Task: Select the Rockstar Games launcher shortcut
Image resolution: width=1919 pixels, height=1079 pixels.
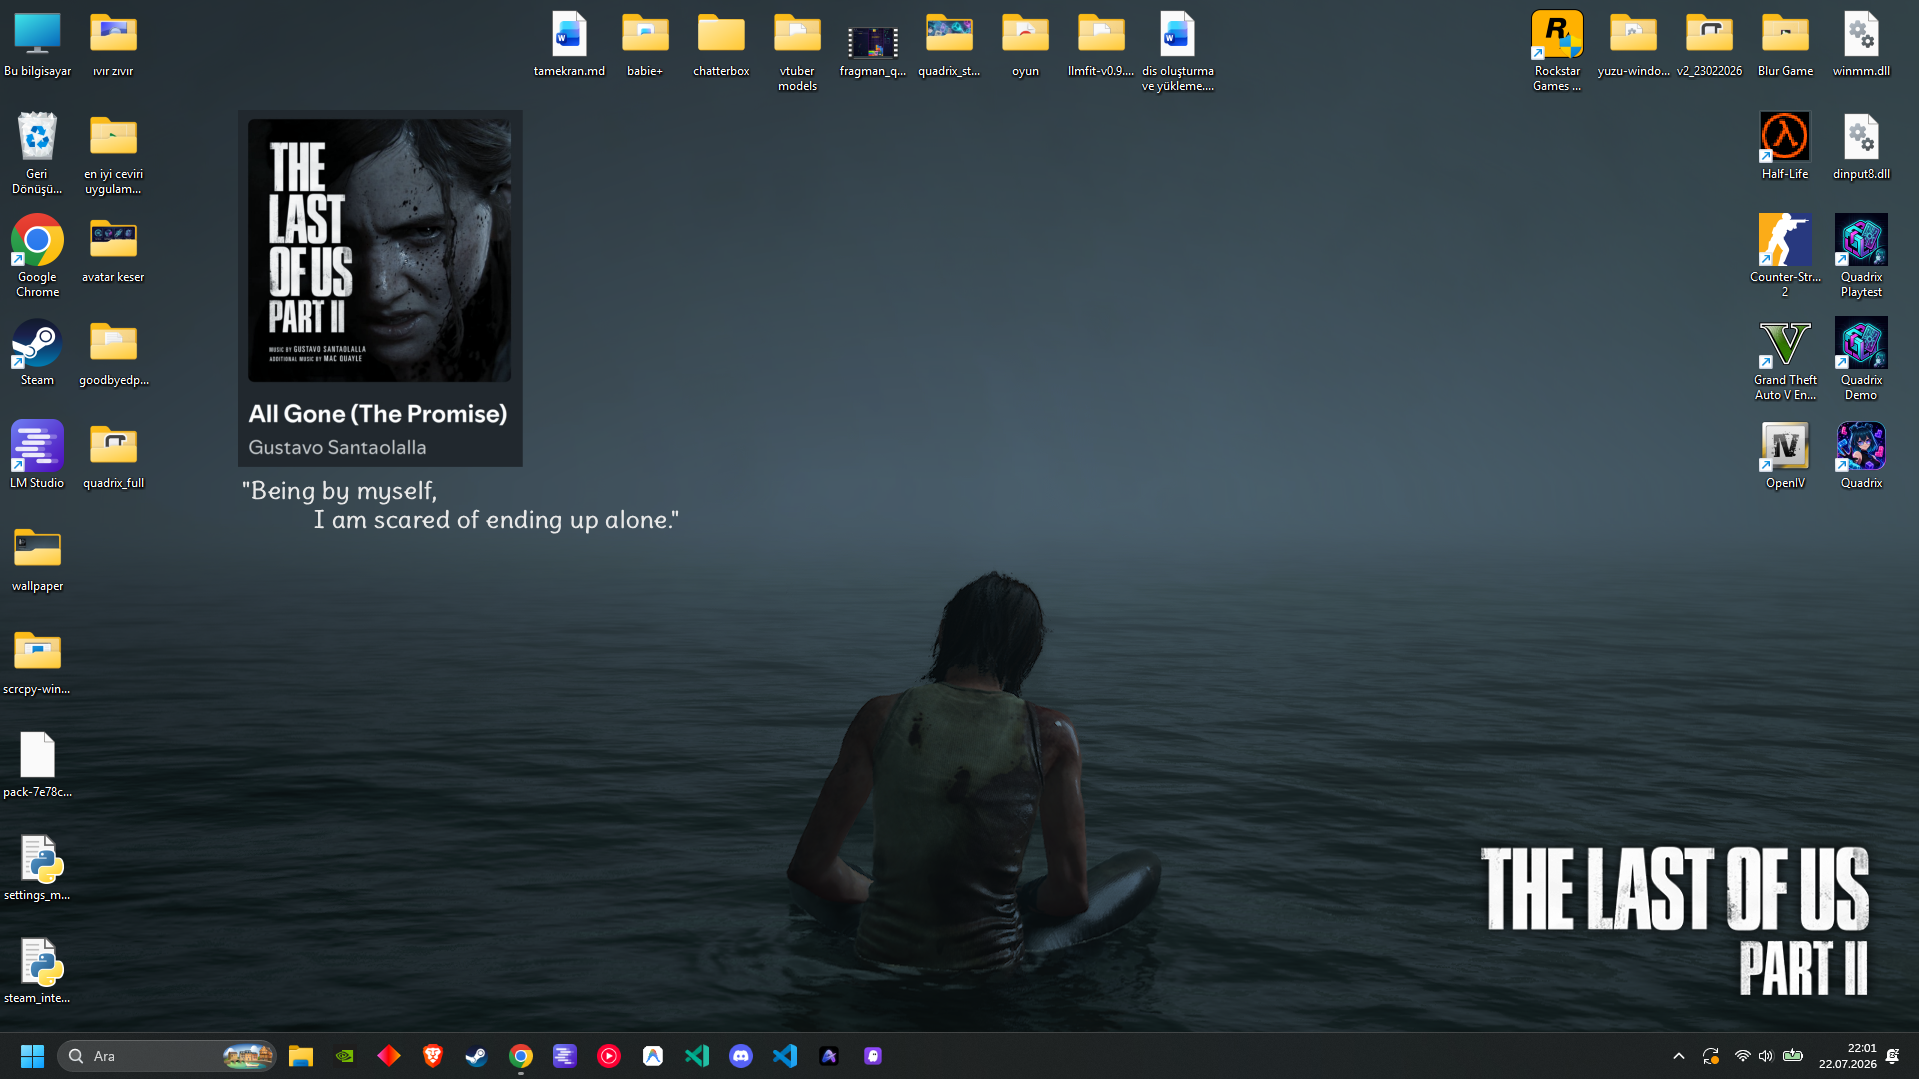Action: click(1557, 51)
